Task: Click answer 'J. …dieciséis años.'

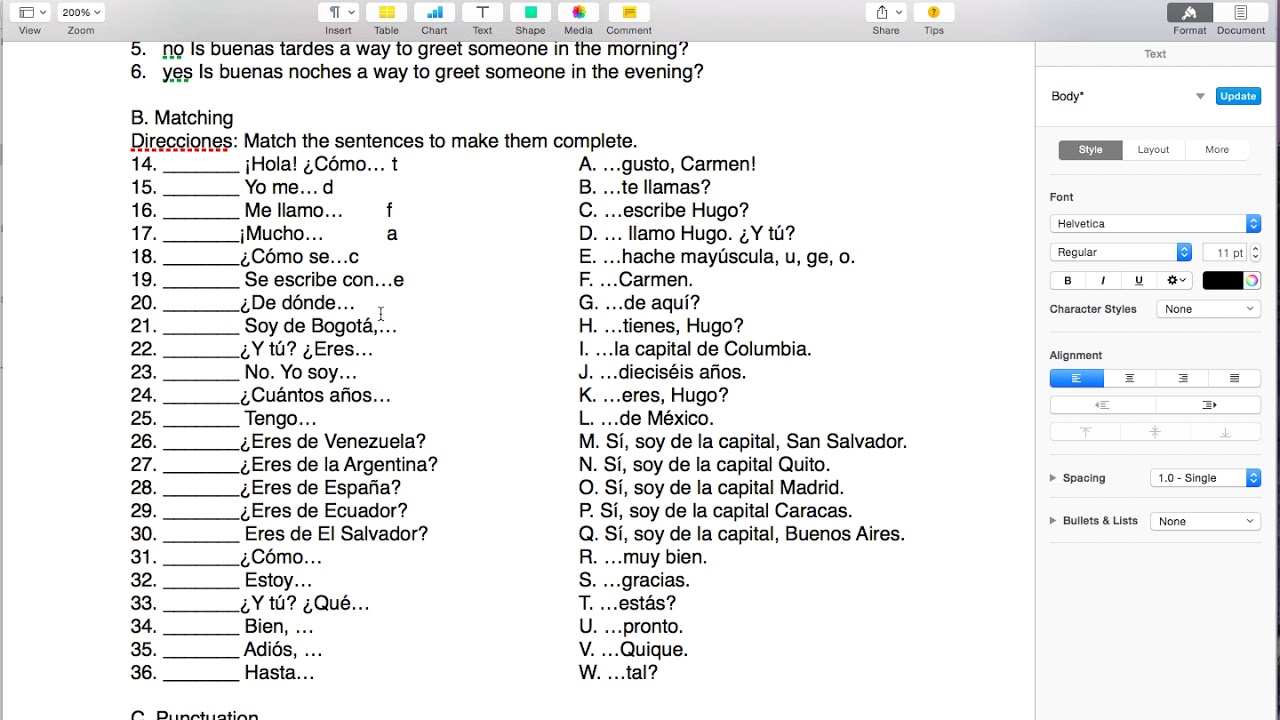Action: [x=662, y=372]
